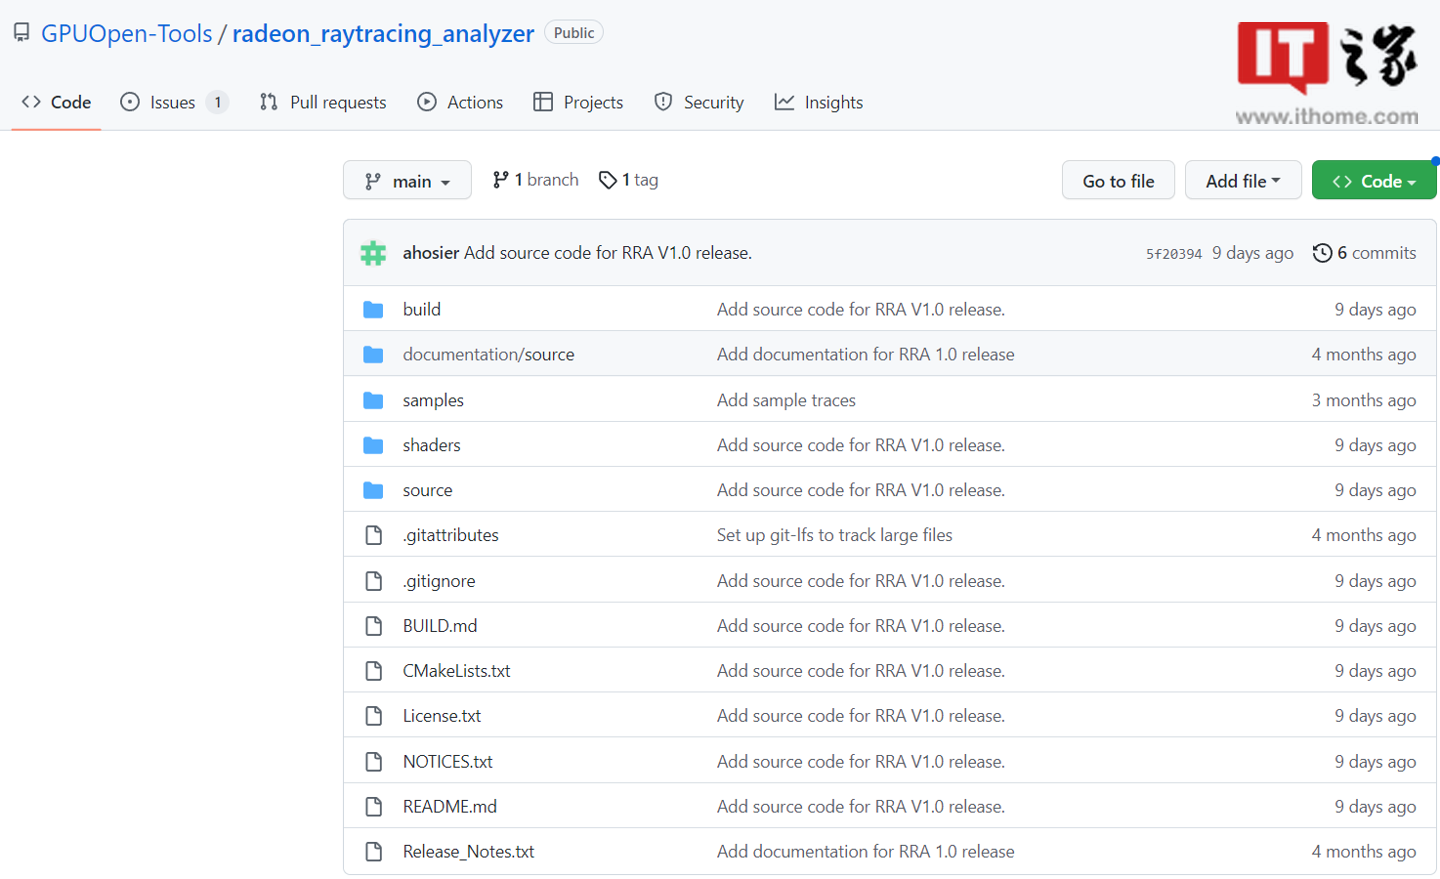Click the Code tab angle-brackets icon

coord(31,102)
